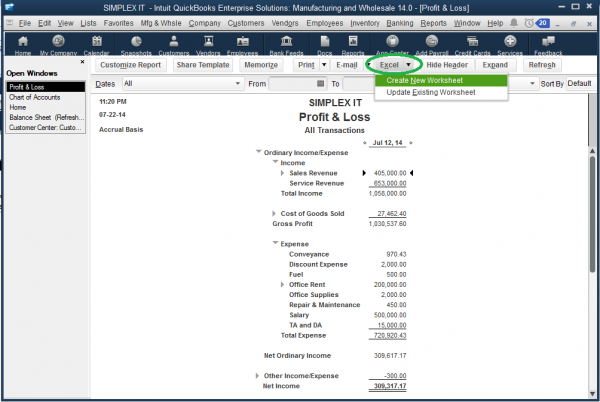
Task: Expand the Sales Revenue row
Action: [282, 173]
